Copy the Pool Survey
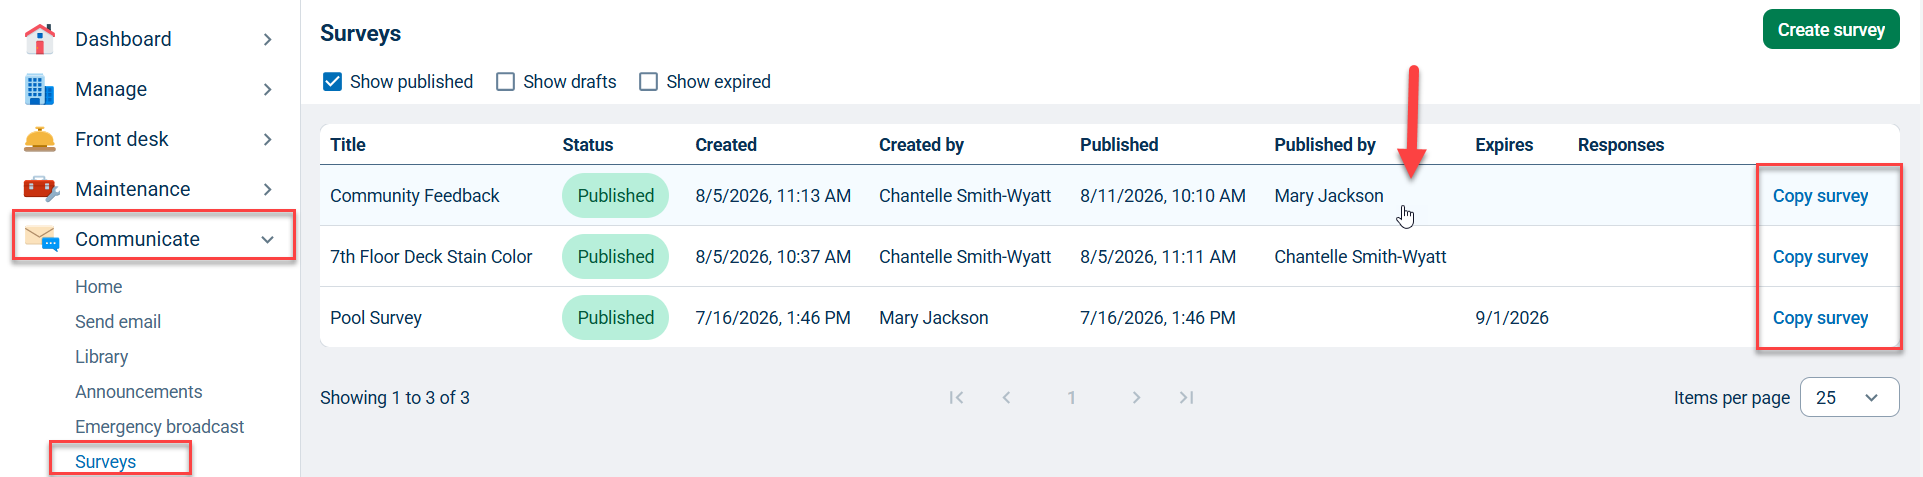The image size is (1923, 477). (x=1820, y=318)
